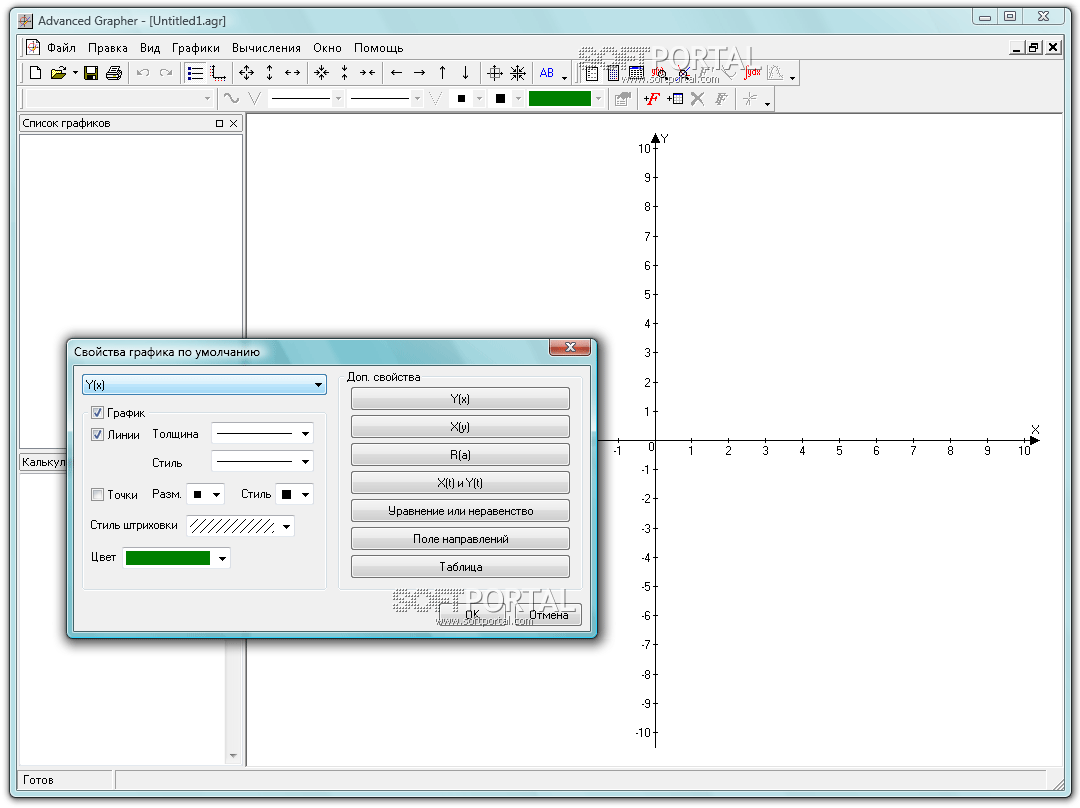Open the Цвет color dropdown in dialog
Screen dimensions: 1080x808
click(x=222, y=559)
